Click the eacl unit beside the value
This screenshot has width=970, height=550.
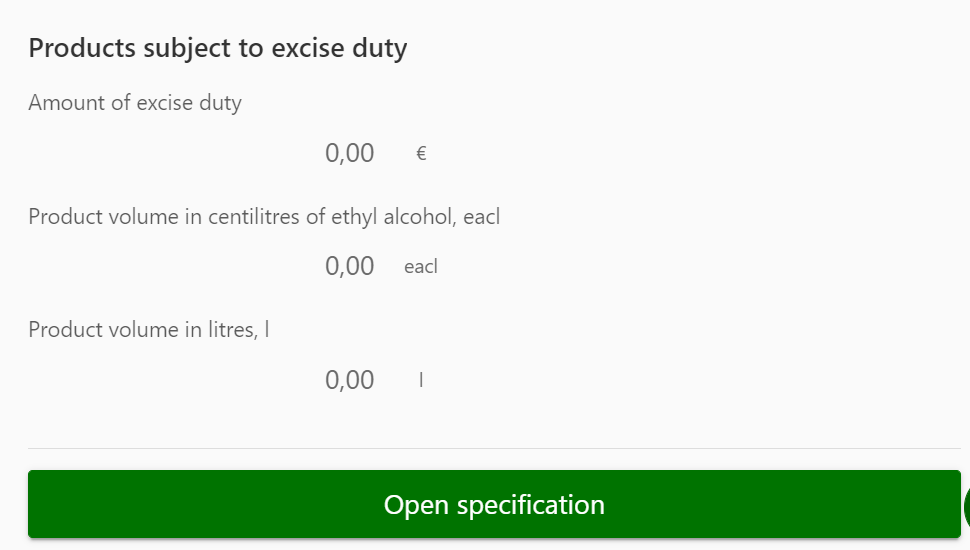click(421, 267)
